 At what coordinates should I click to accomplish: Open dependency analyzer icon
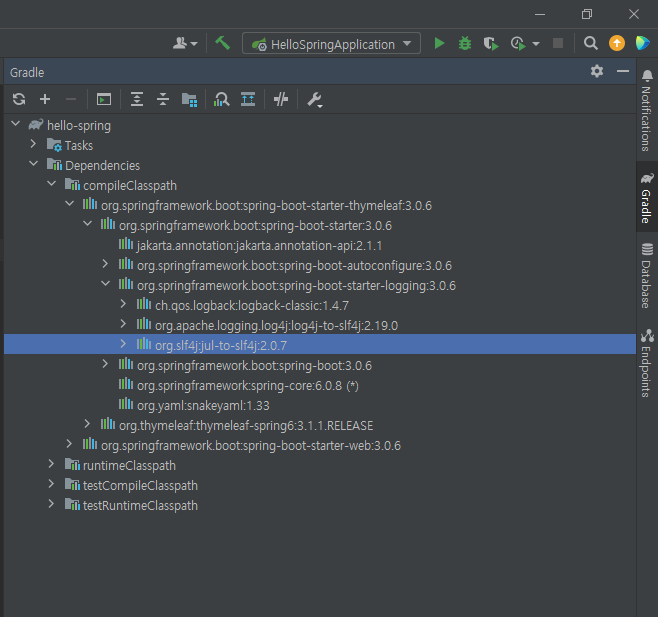tap(222, 99)
